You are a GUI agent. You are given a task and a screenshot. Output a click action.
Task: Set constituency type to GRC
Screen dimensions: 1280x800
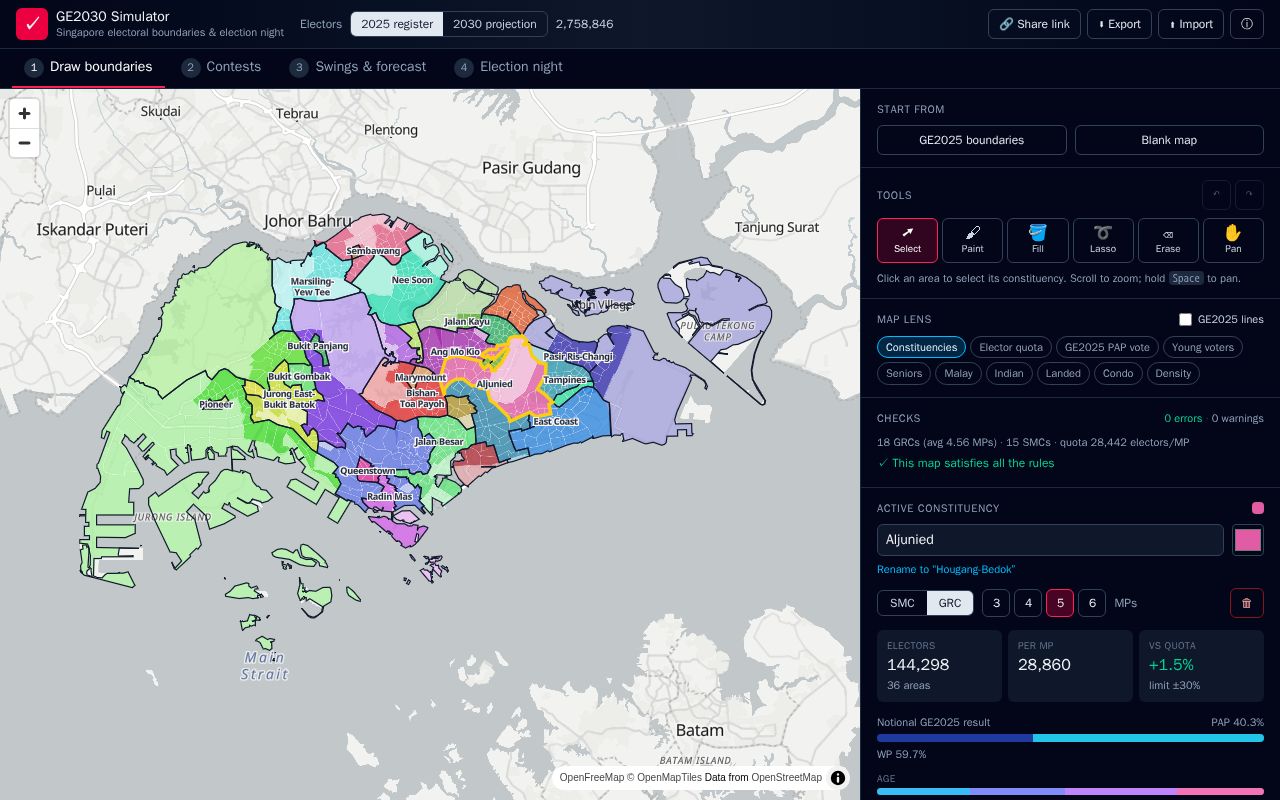pyautogui.click(x=950, y=603)
